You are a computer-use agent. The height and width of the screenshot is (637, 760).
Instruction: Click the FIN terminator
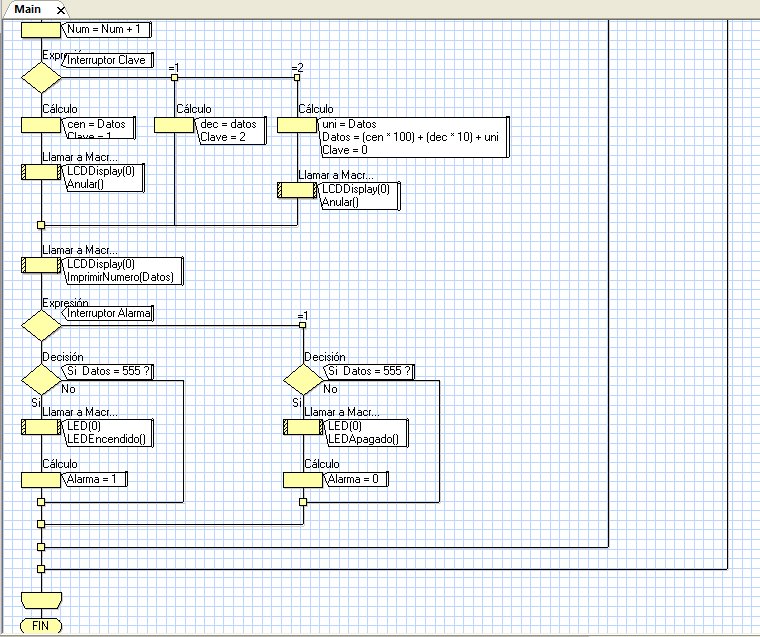click(41, 625)
